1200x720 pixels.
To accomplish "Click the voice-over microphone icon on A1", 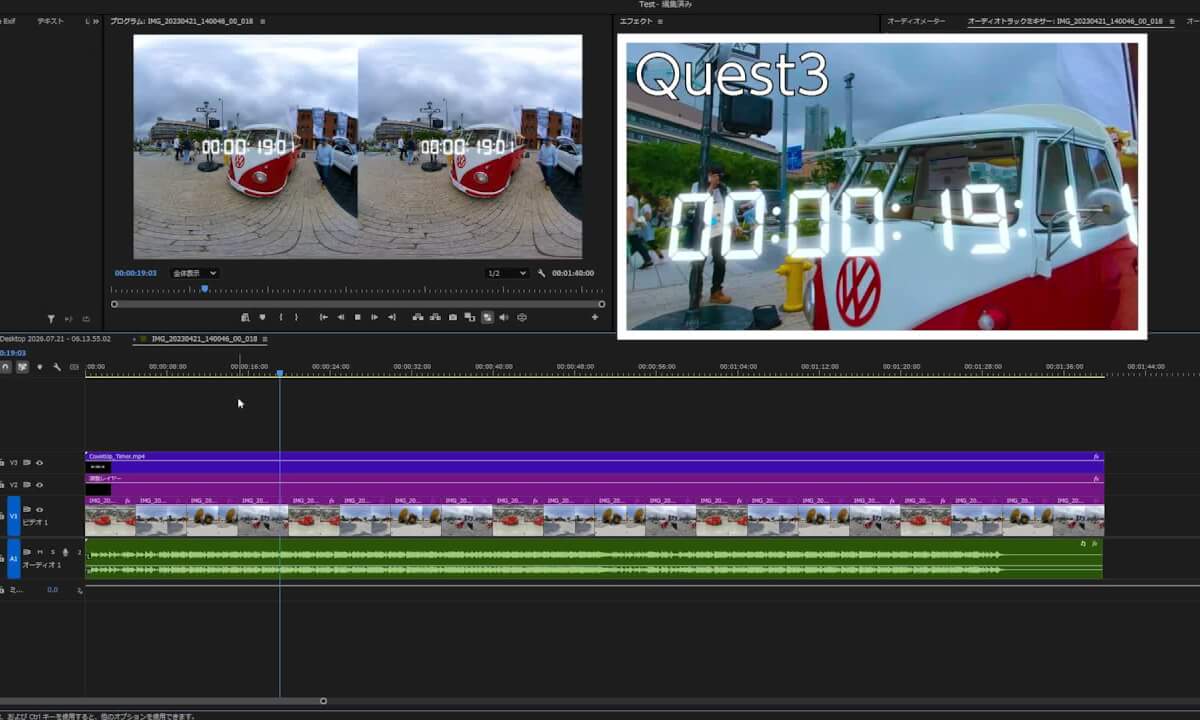I will pyautogui.click(x=66, y=552).
